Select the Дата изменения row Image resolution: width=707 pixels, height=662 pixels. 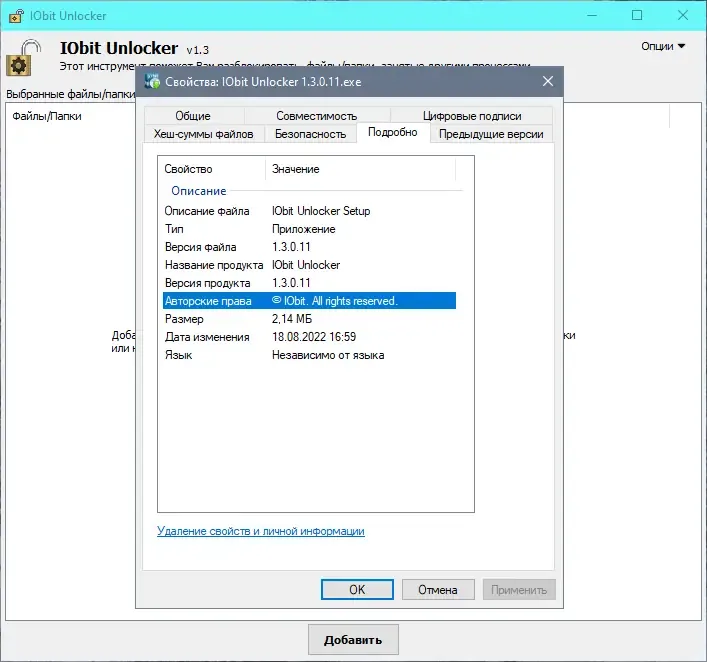[309, 337]
